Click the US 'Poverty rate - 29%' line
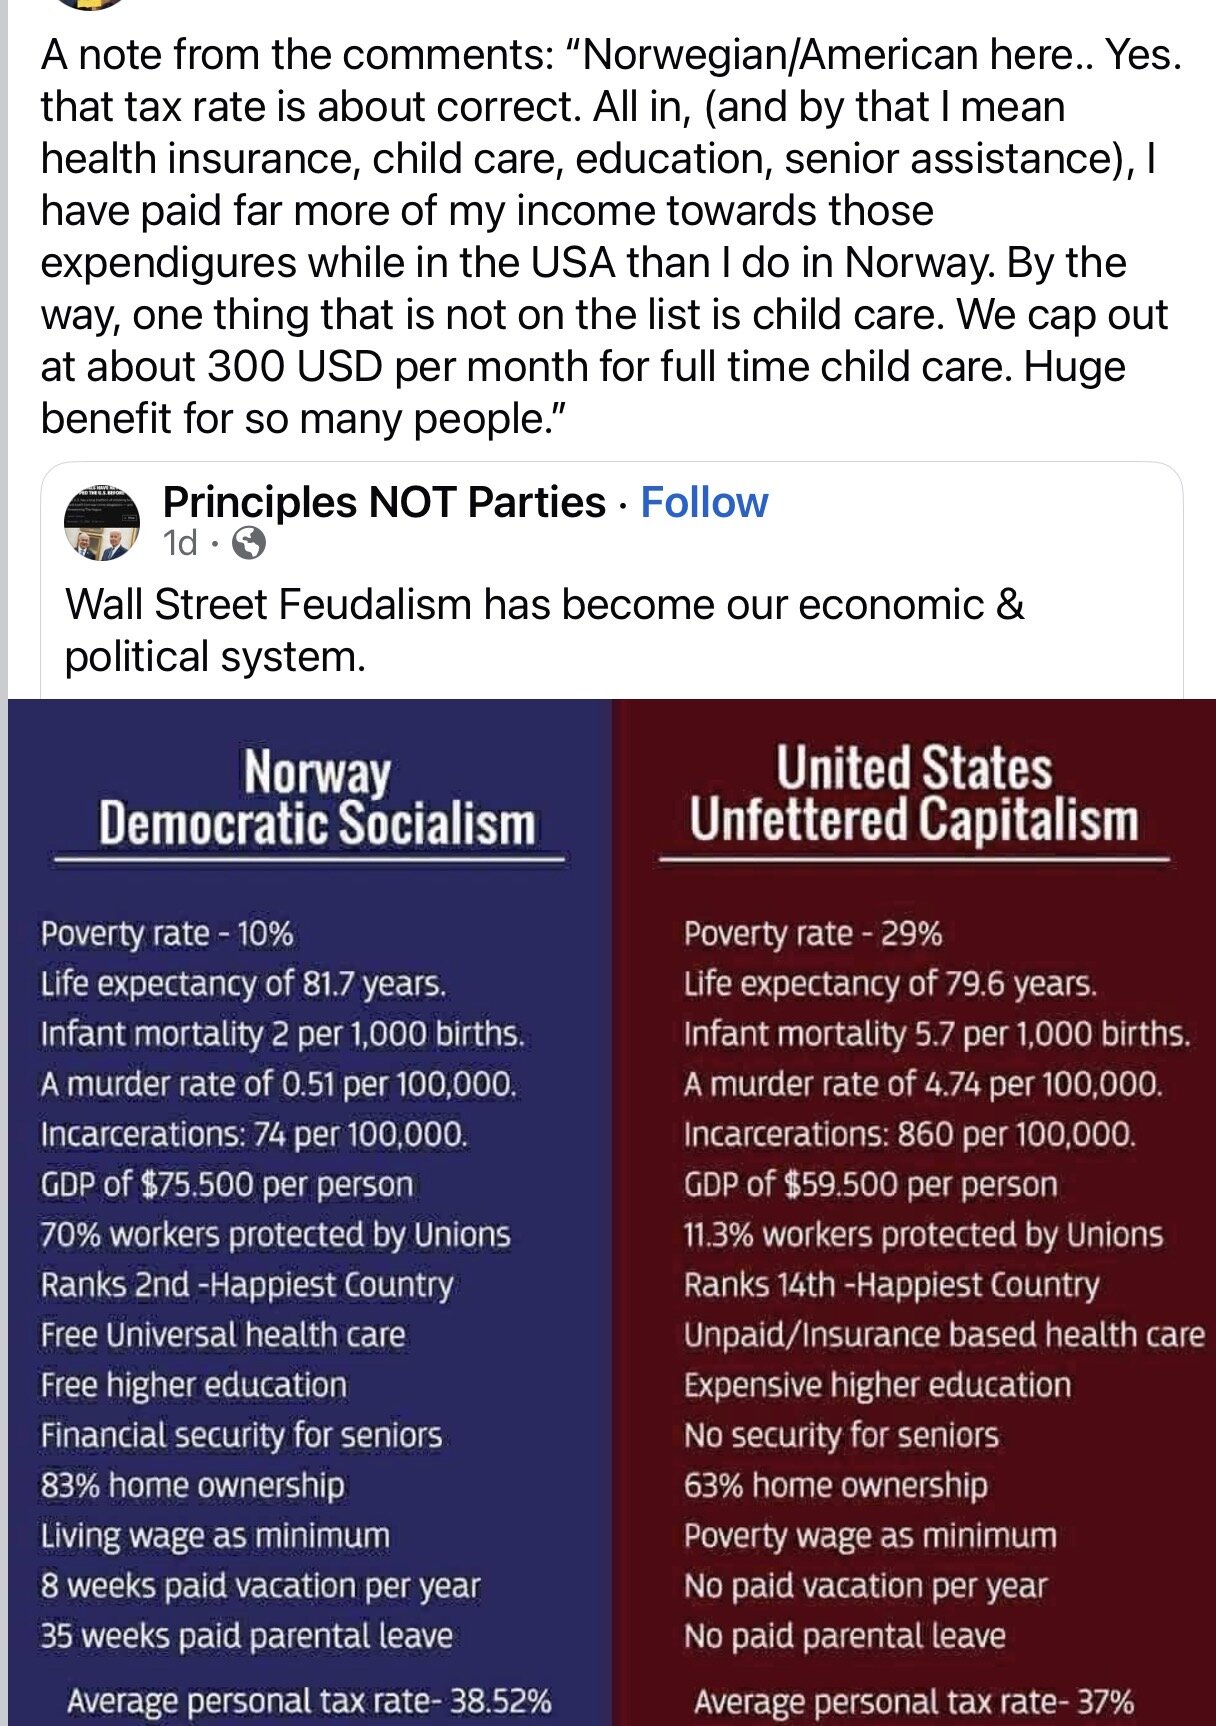Image resolution: width=1216 pixels, height=1726 pixels. click(x=812, y=934)
